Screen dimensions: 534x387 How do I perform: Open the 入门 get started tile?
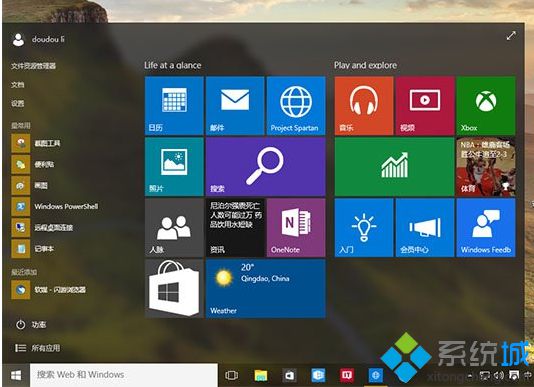(364, 228)
